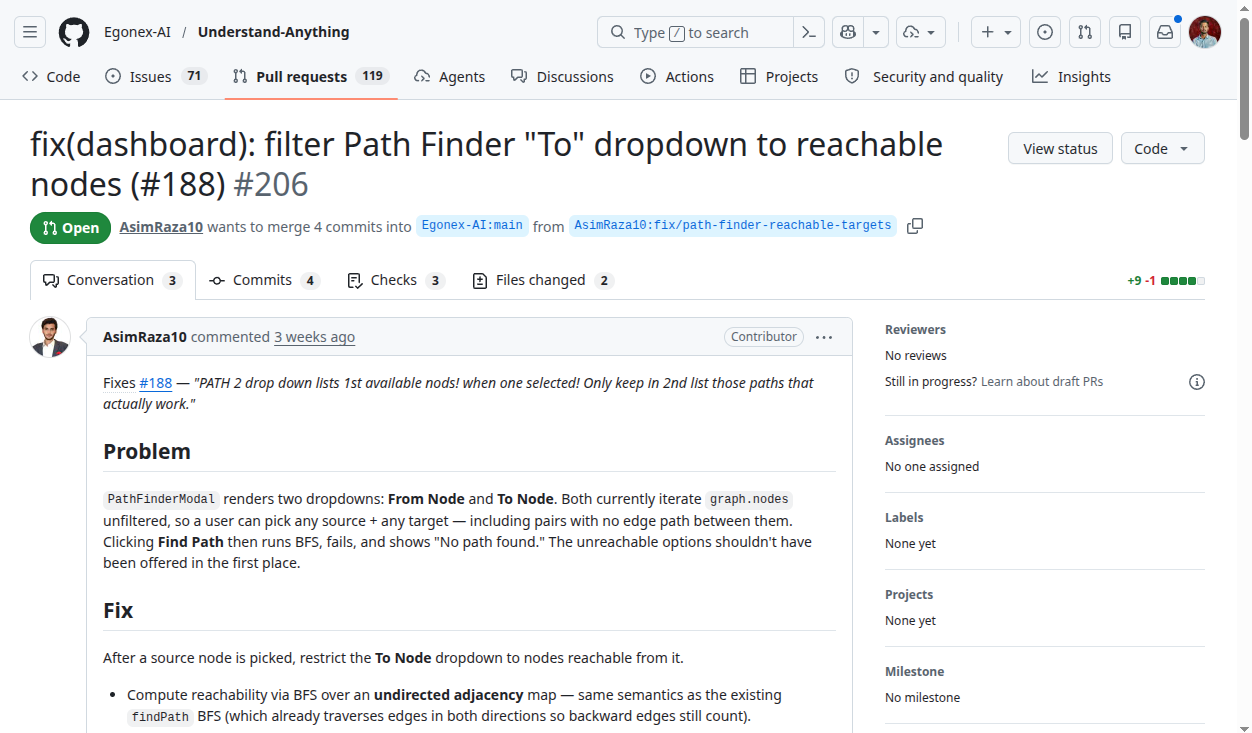Click the Milestone sidebar heading
Screen dimensions: 1252x733
[914, 671]
